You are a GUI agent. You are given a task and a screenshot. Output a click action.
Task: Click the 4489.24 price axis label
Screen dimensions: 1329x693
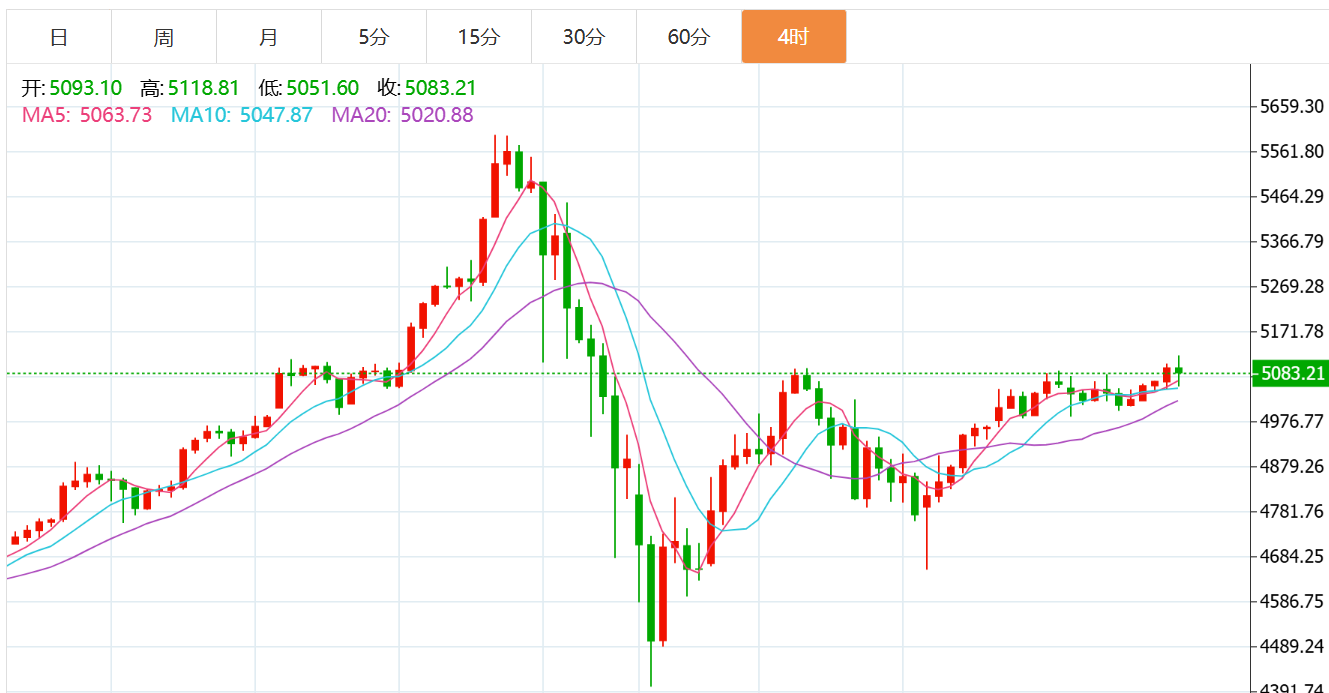tap(1291, 646)
